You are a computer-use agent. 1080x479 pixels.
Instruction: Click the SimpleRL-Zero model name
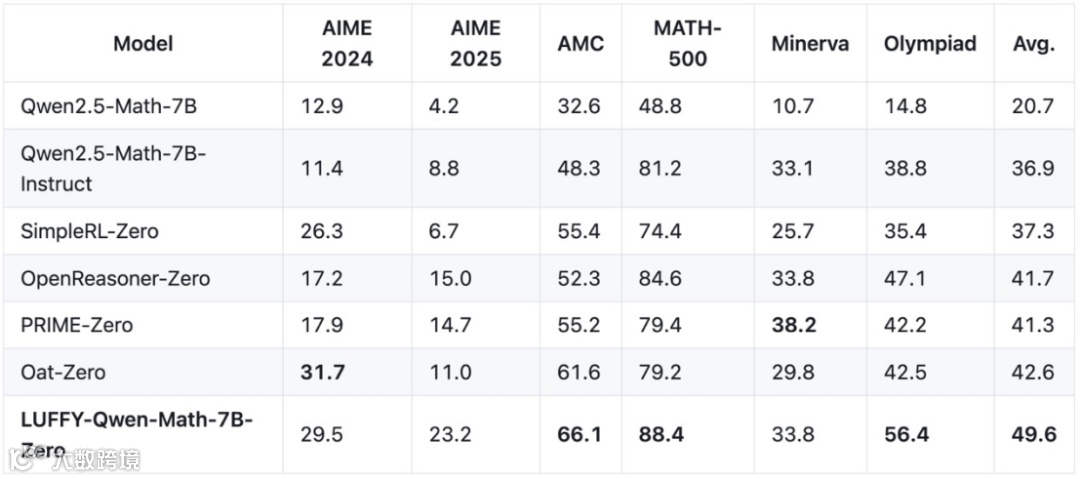pyautogui.click(x=90, y=231)
